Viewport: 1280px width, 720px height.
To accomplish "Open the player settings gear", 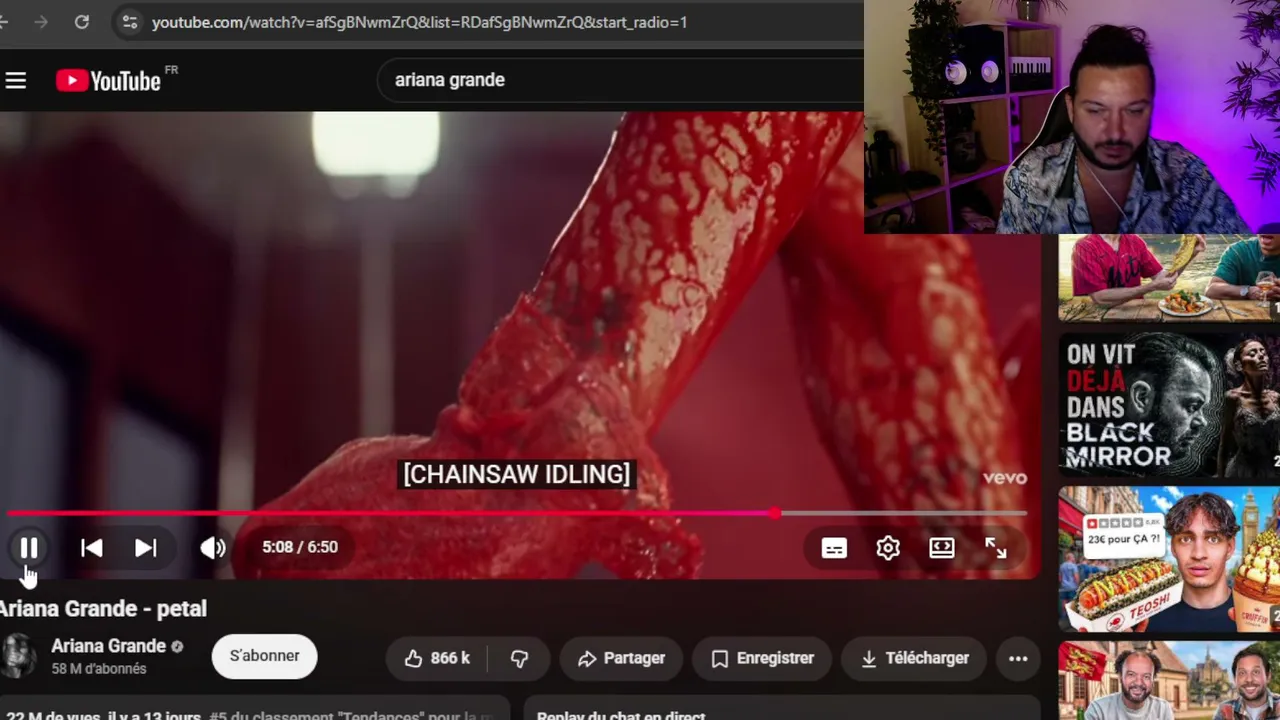I will tap(888, 547).
